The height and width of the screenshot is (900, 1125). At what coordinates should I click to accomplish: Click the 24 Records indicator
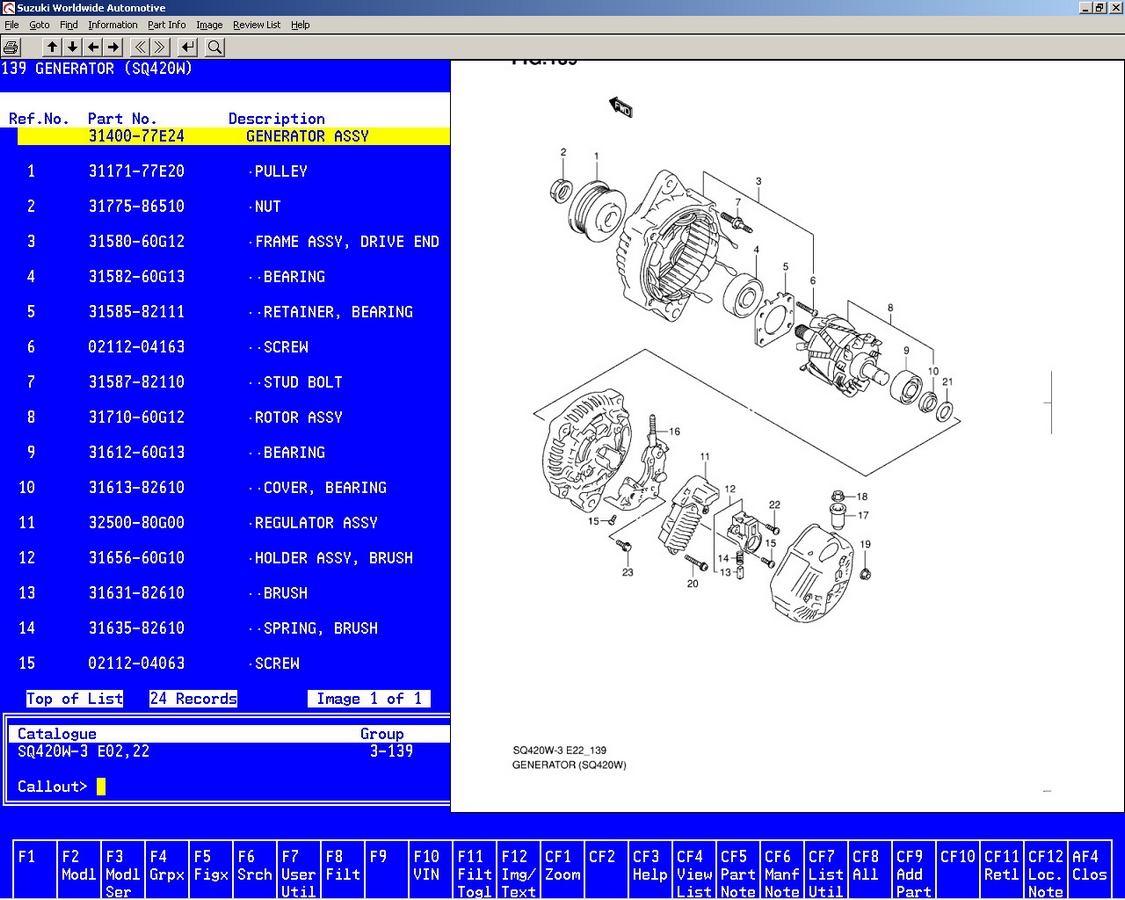tap(193, 699)
